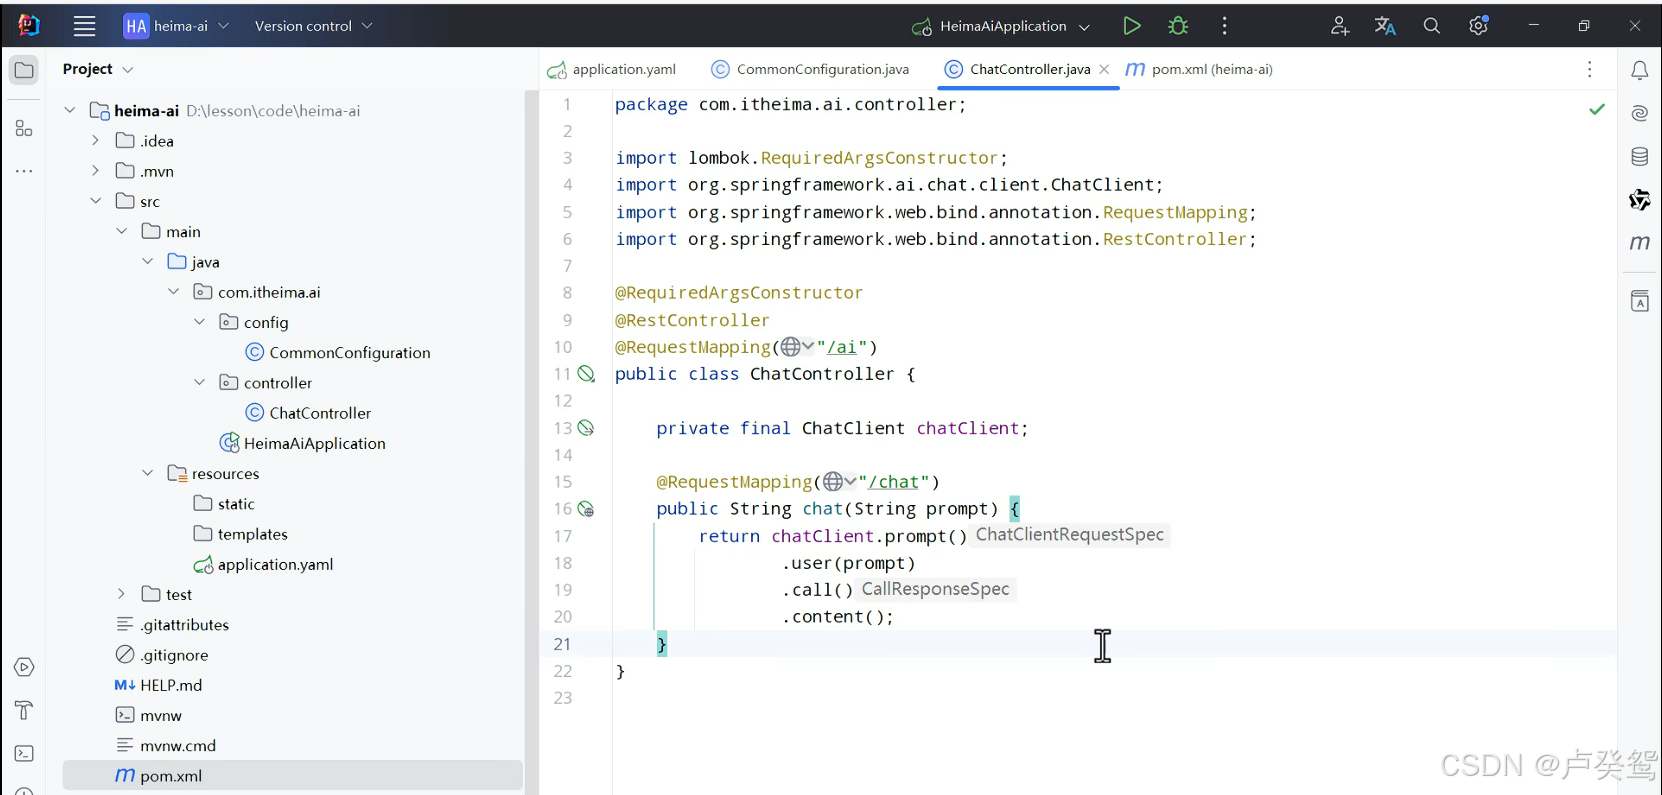
Task: Open the Notifications bell icon
Action: pyautogui.click(x=1640, y=70)
